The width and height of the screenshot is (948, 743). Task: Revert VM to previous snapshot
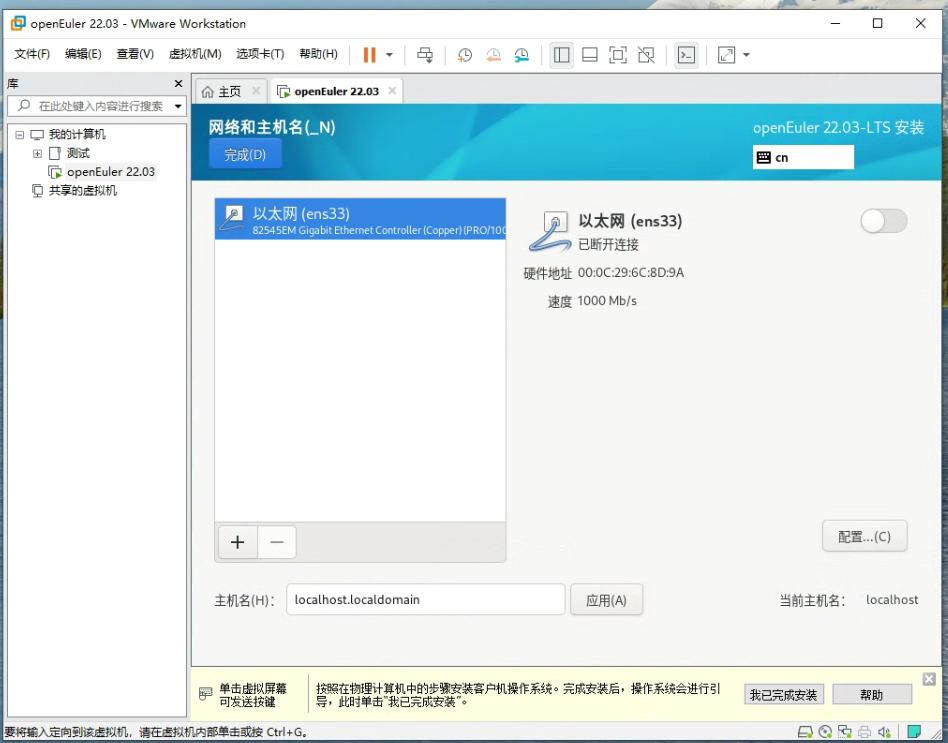[493, 55]
